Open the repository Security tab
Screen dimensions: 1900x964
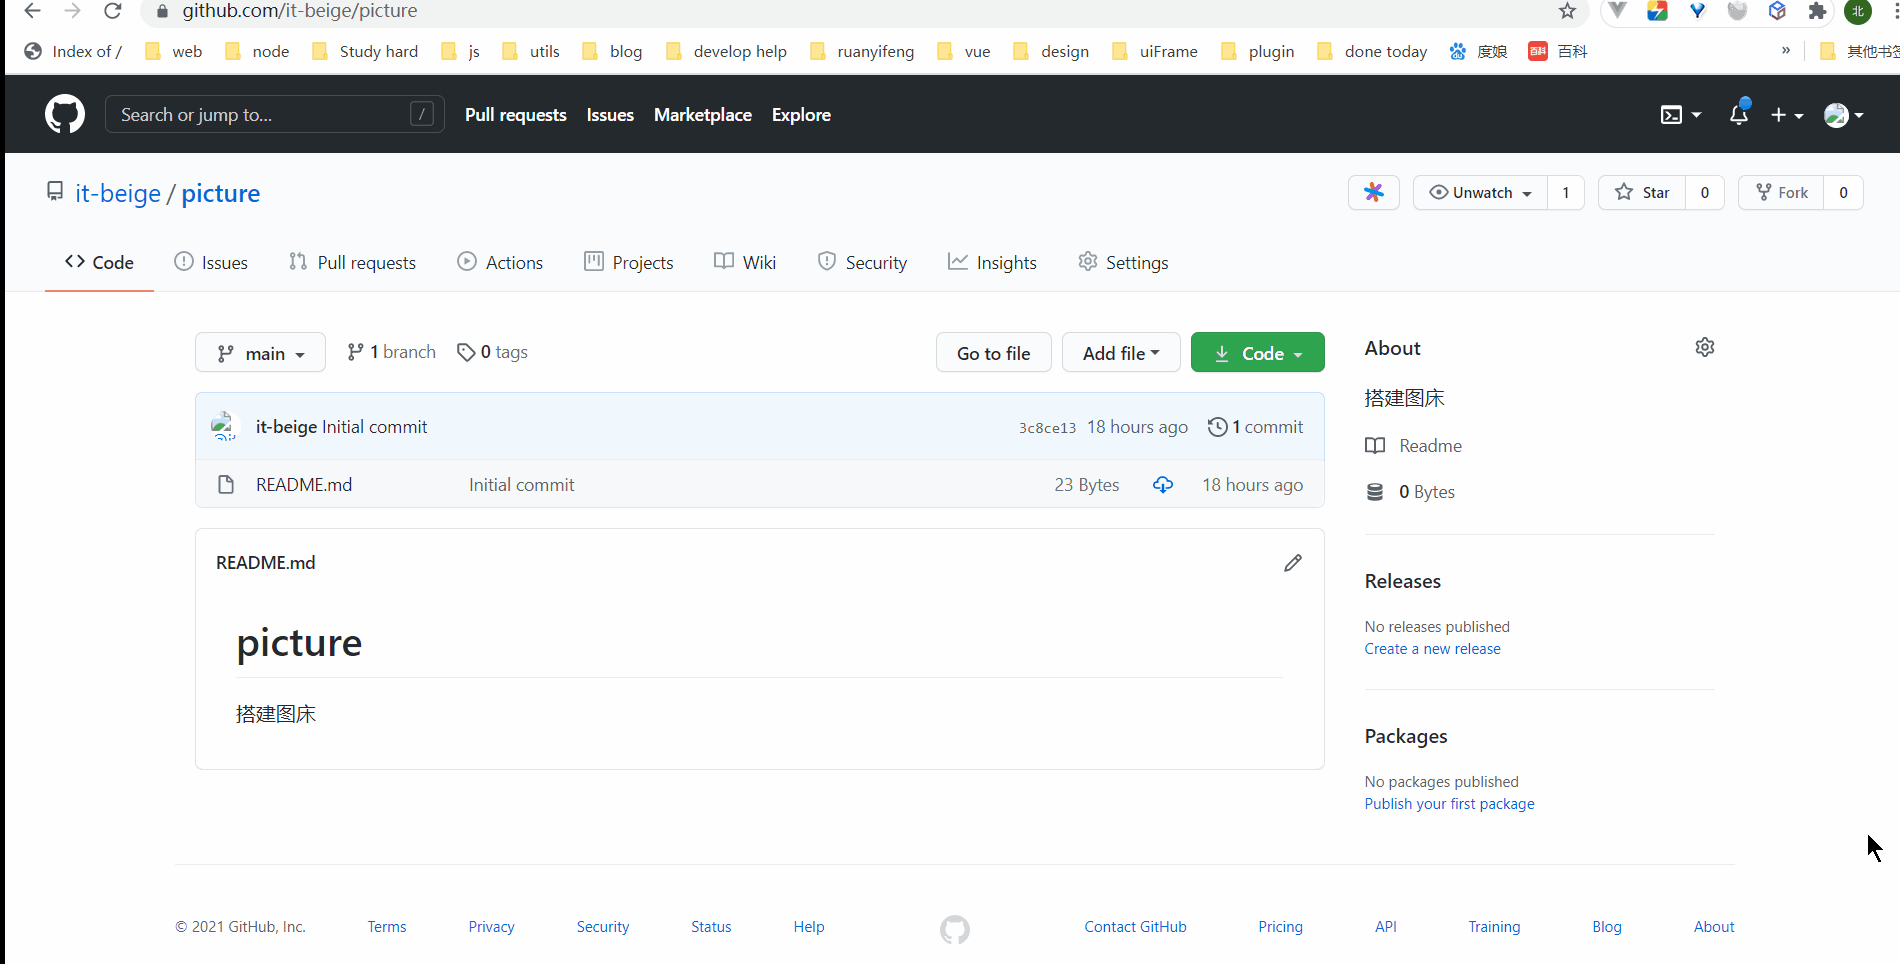(x=862, y=262)
